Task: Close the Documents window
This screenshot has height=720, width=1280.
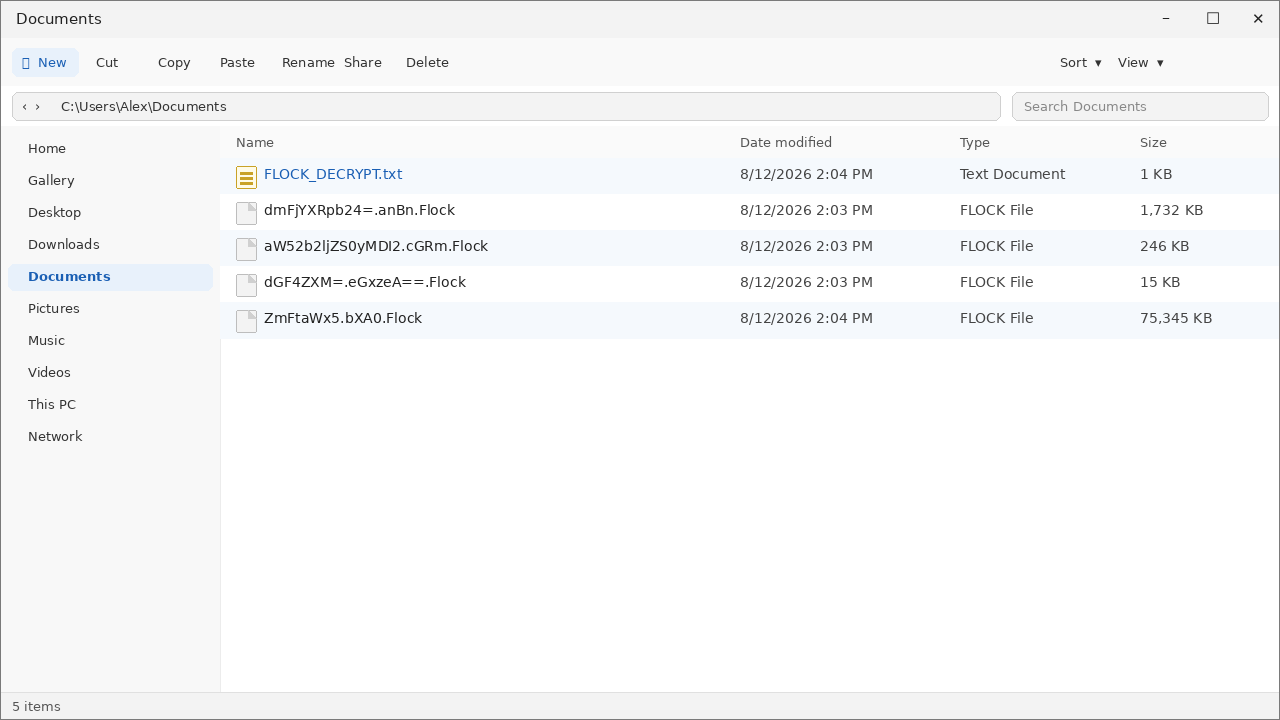Action: click(x=1258, y=19)
